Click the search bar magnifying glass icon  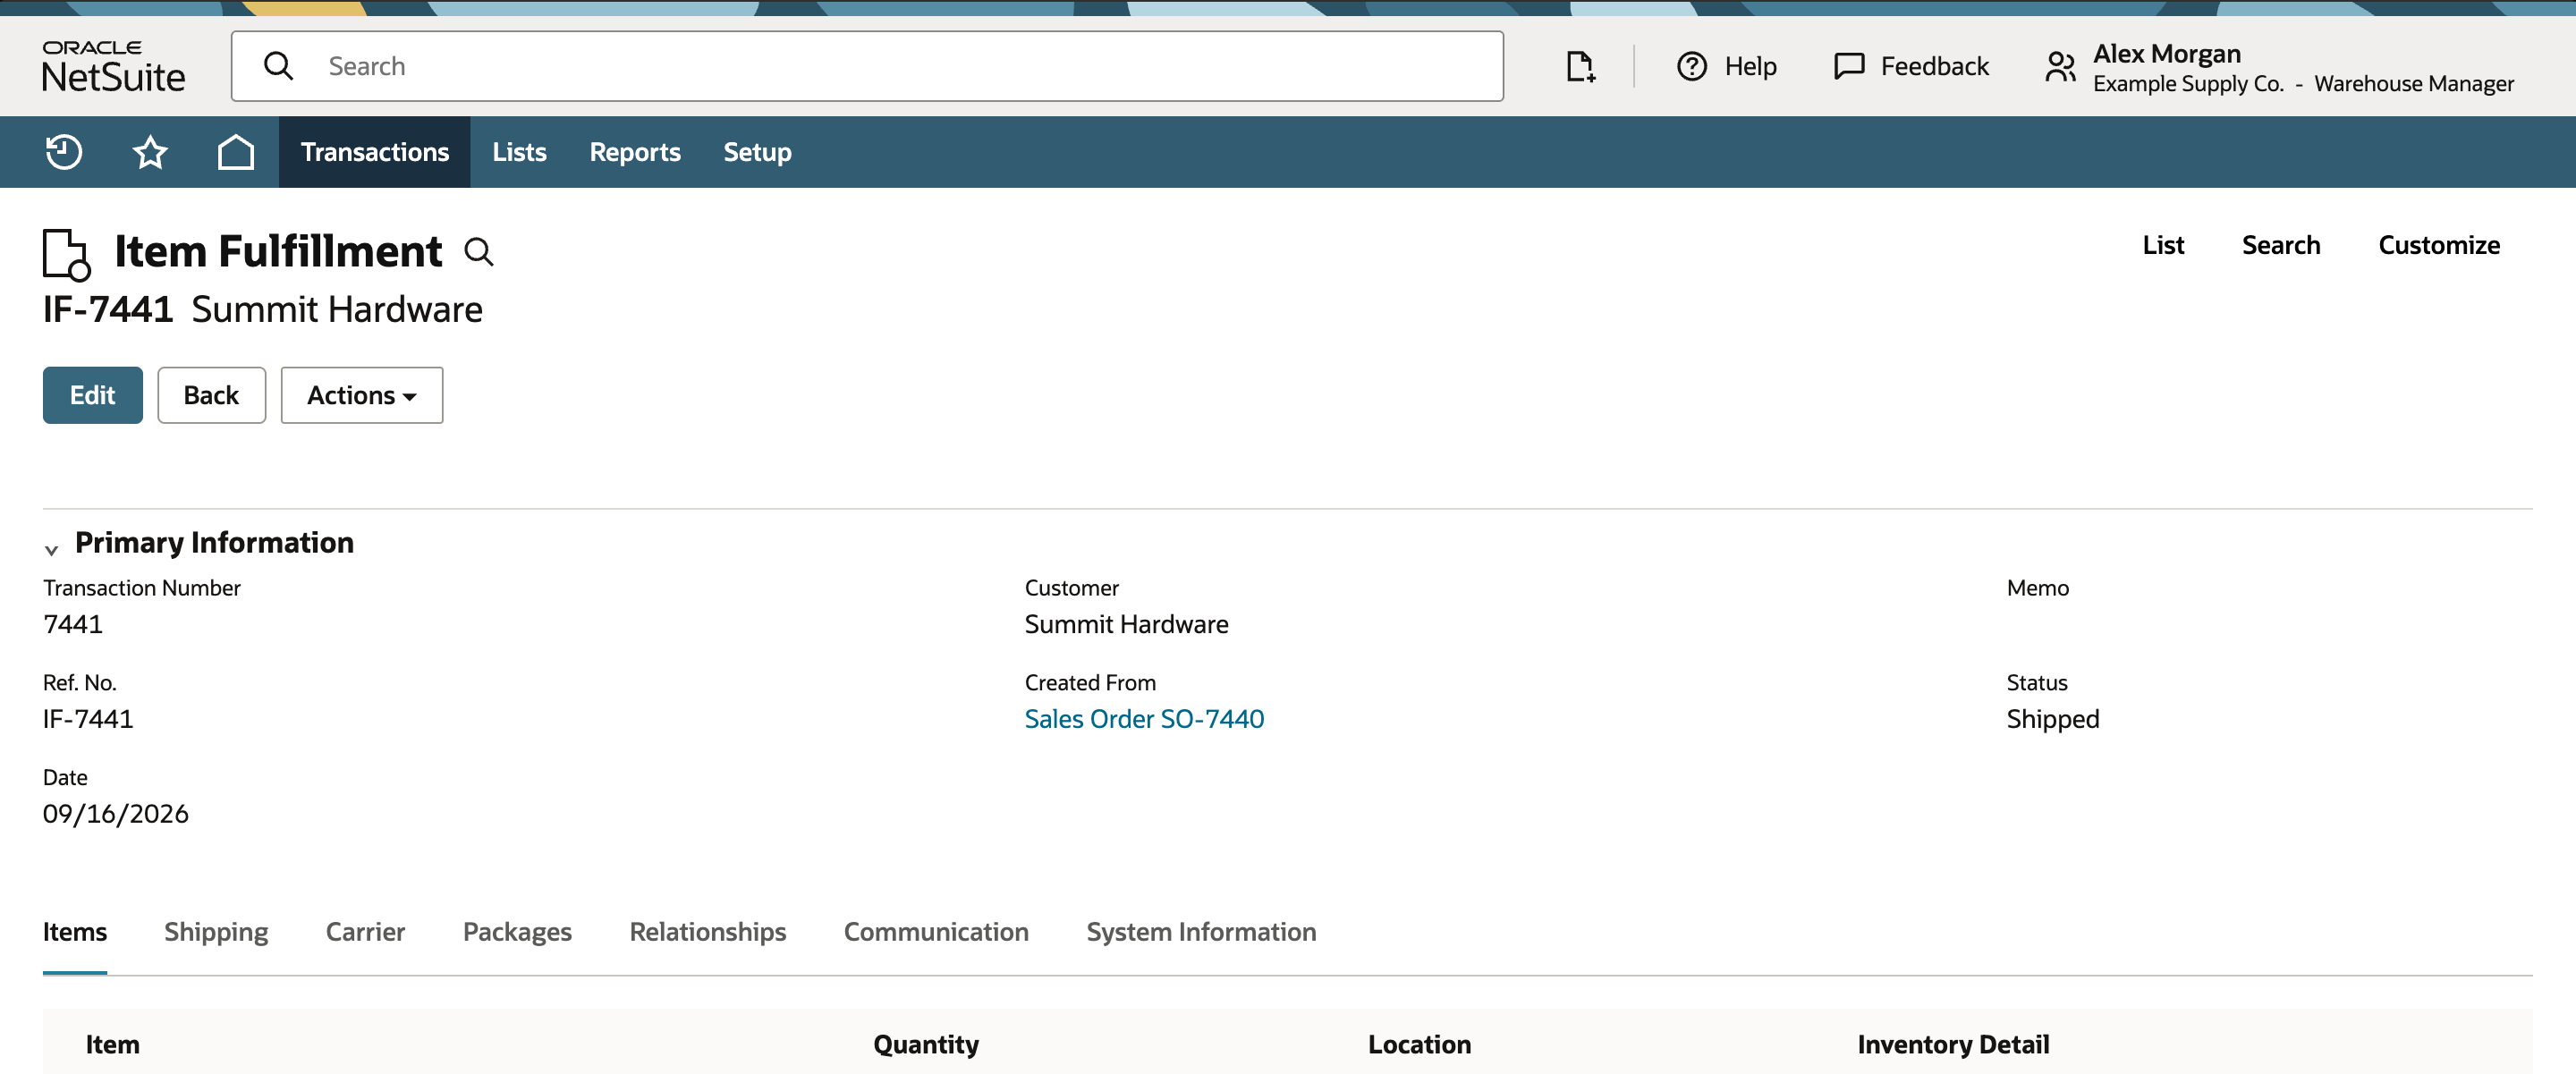click(x=278, y=66)
